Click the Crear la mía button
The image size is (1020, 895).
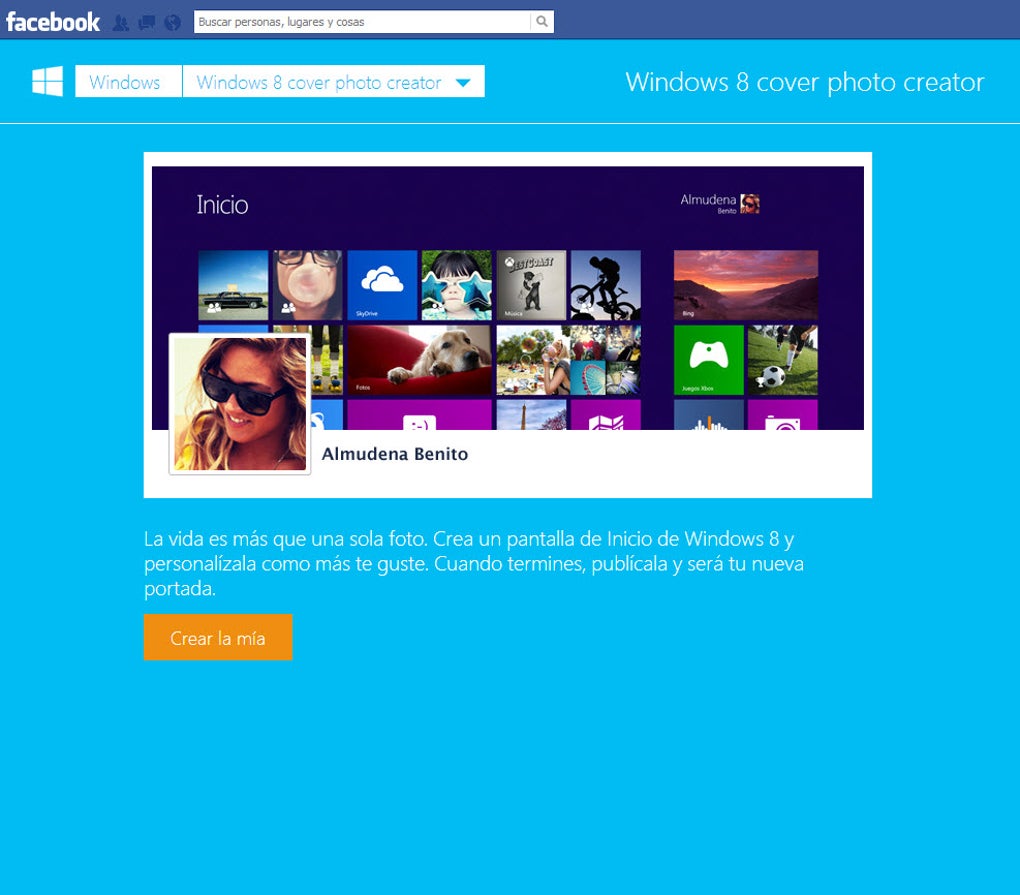click(218, 637)
